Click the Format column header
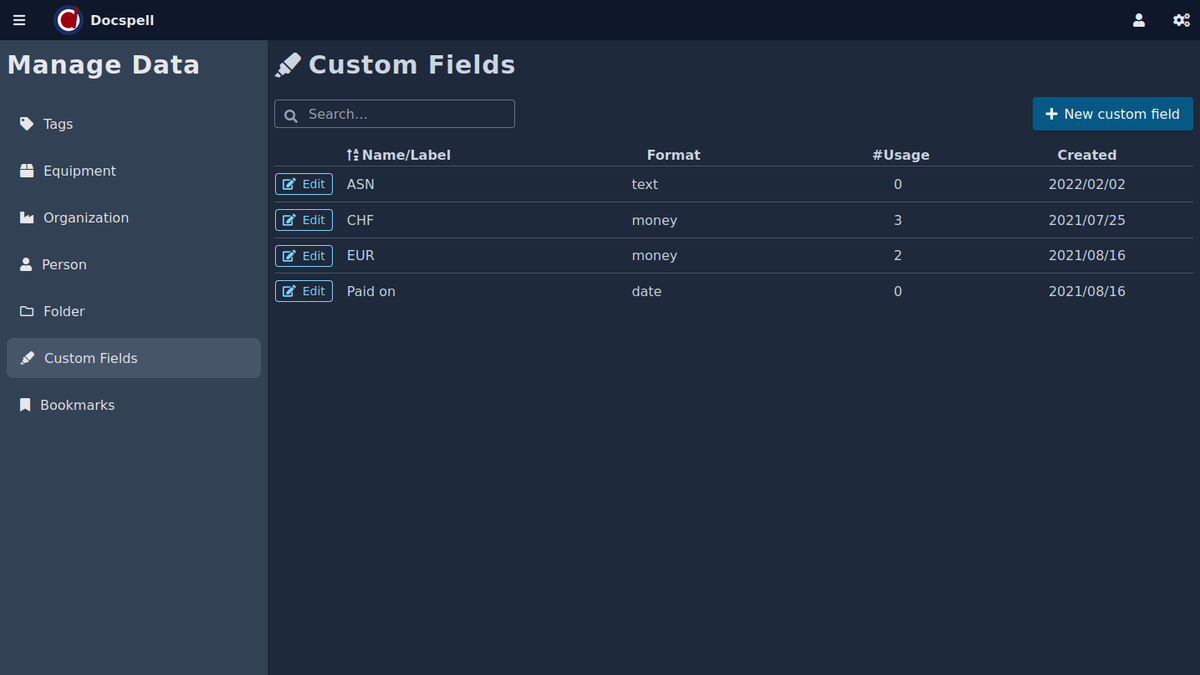 pyautogui.click(x=673, y=155)
